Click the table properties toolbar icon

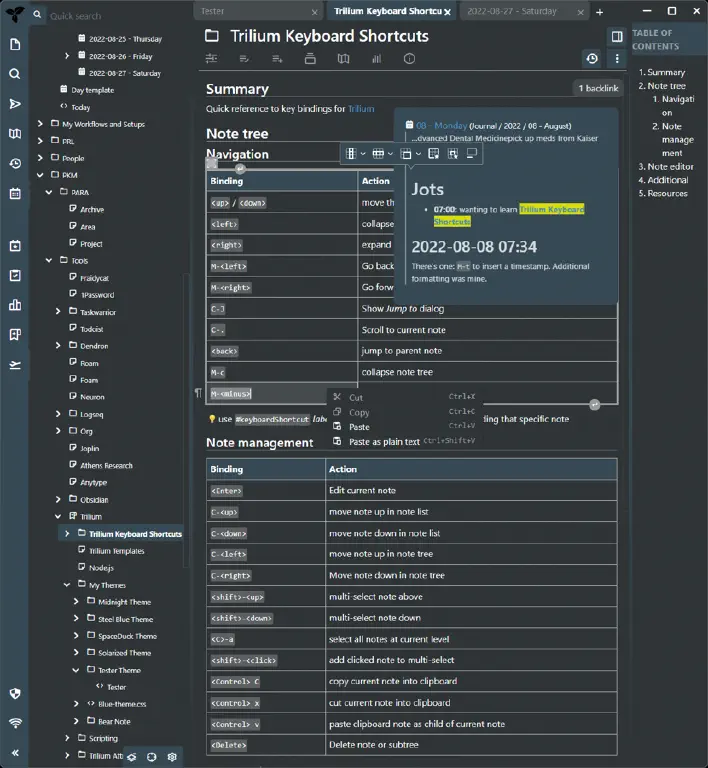point(433,154)
